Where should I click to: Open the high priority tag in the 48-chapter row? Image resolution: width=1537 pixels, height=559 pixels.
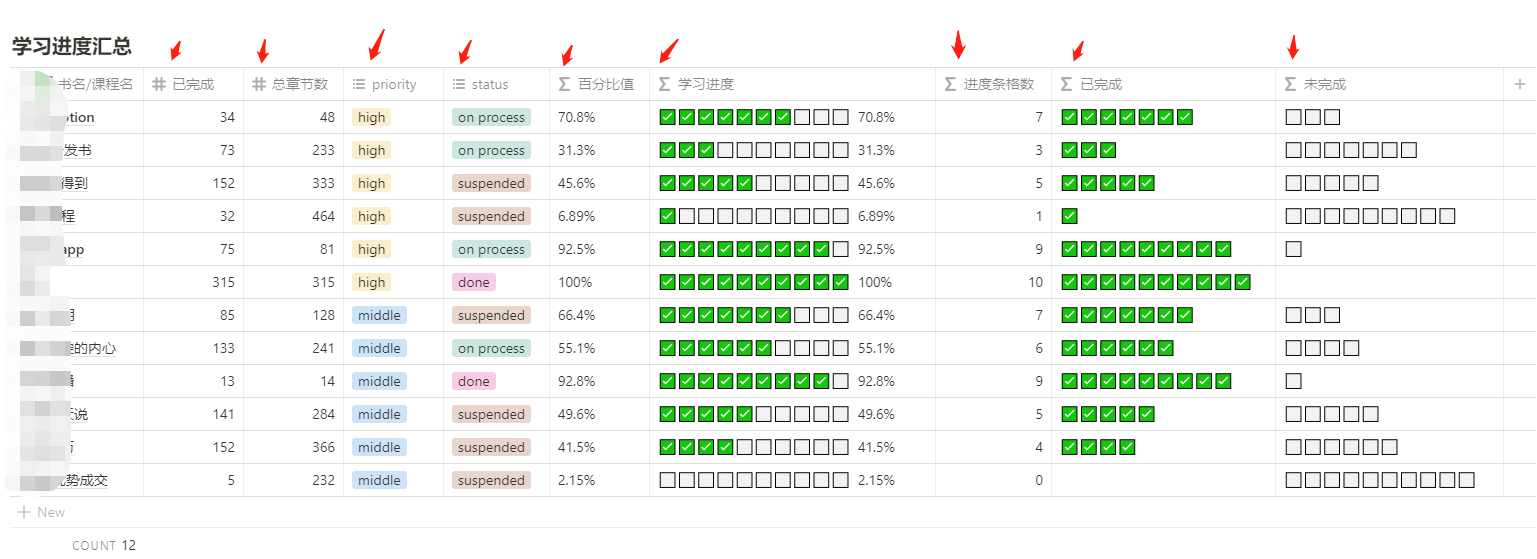371,117
